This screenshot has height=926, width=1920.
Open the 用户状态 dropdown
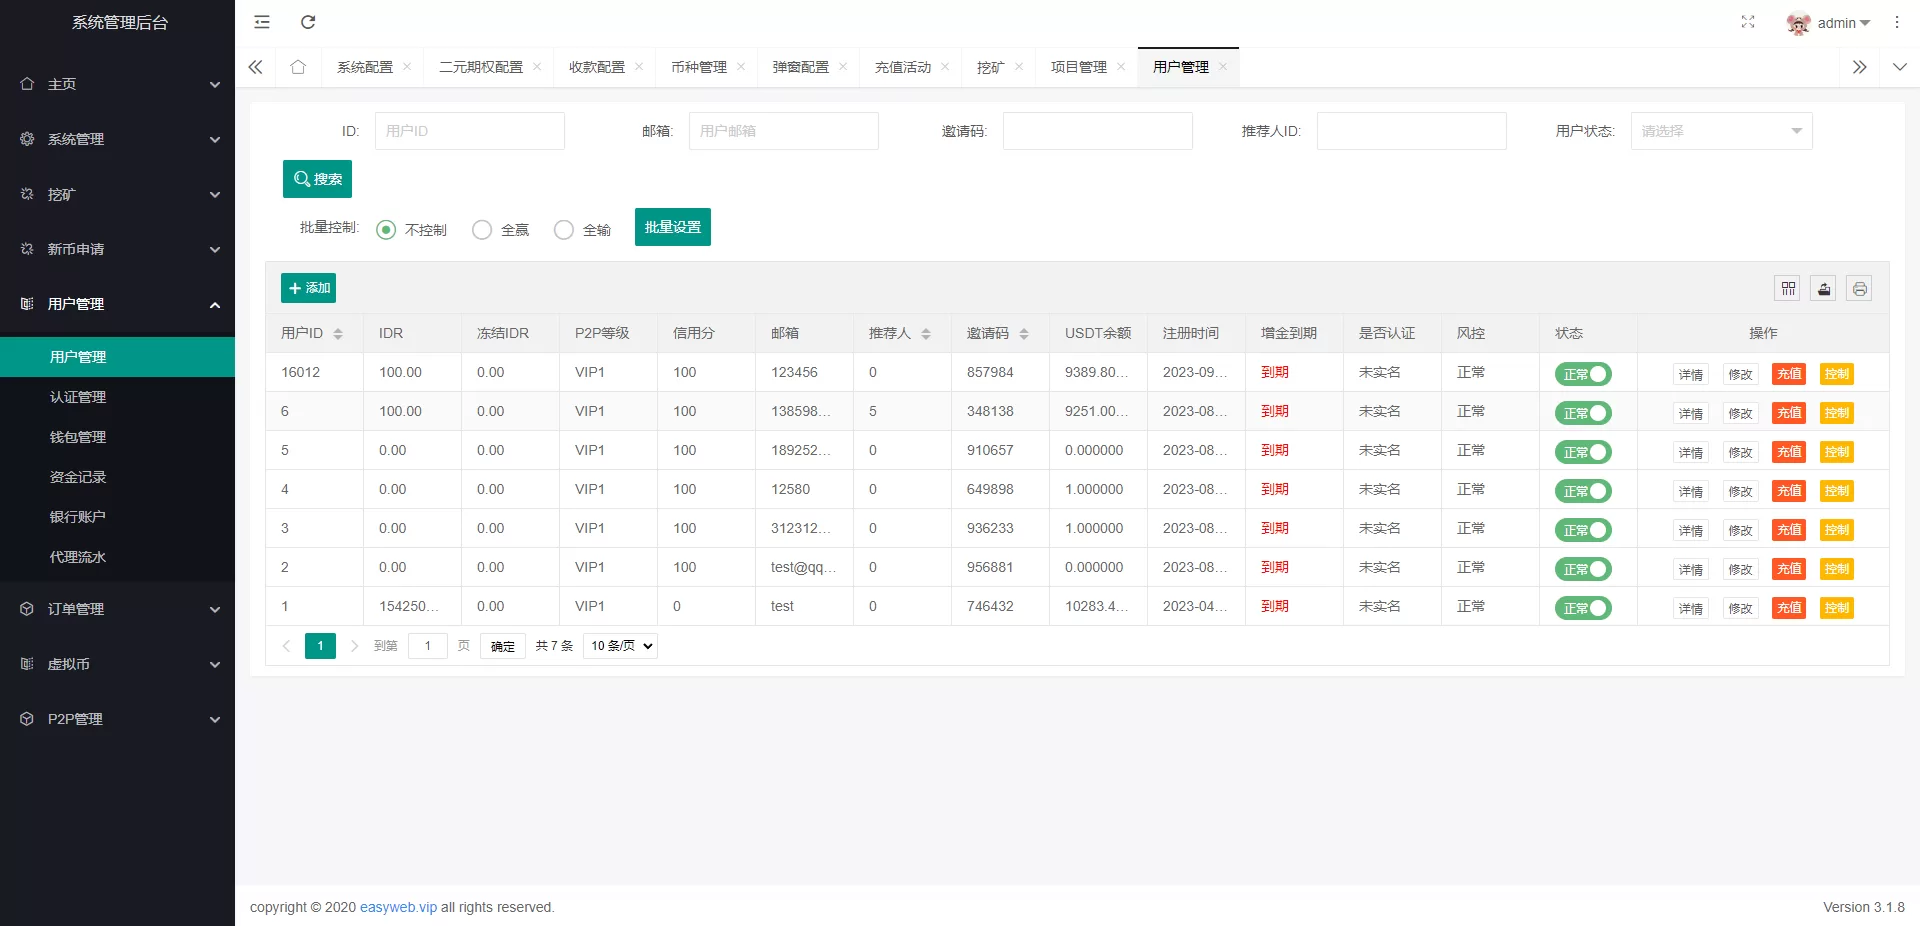[x=1721, y=131]
